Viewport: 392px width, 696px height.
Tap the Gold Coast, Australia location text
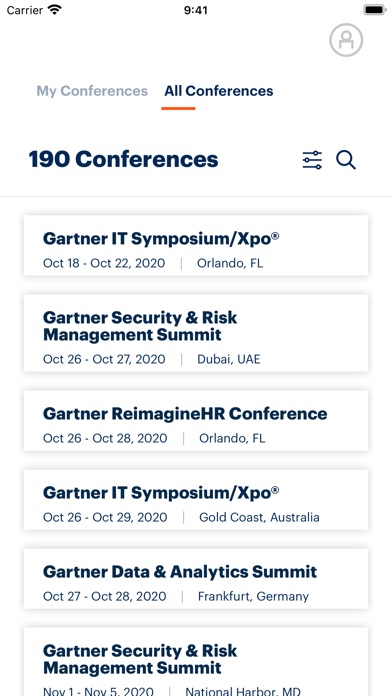pyautogui.click(x=259, y=517)
